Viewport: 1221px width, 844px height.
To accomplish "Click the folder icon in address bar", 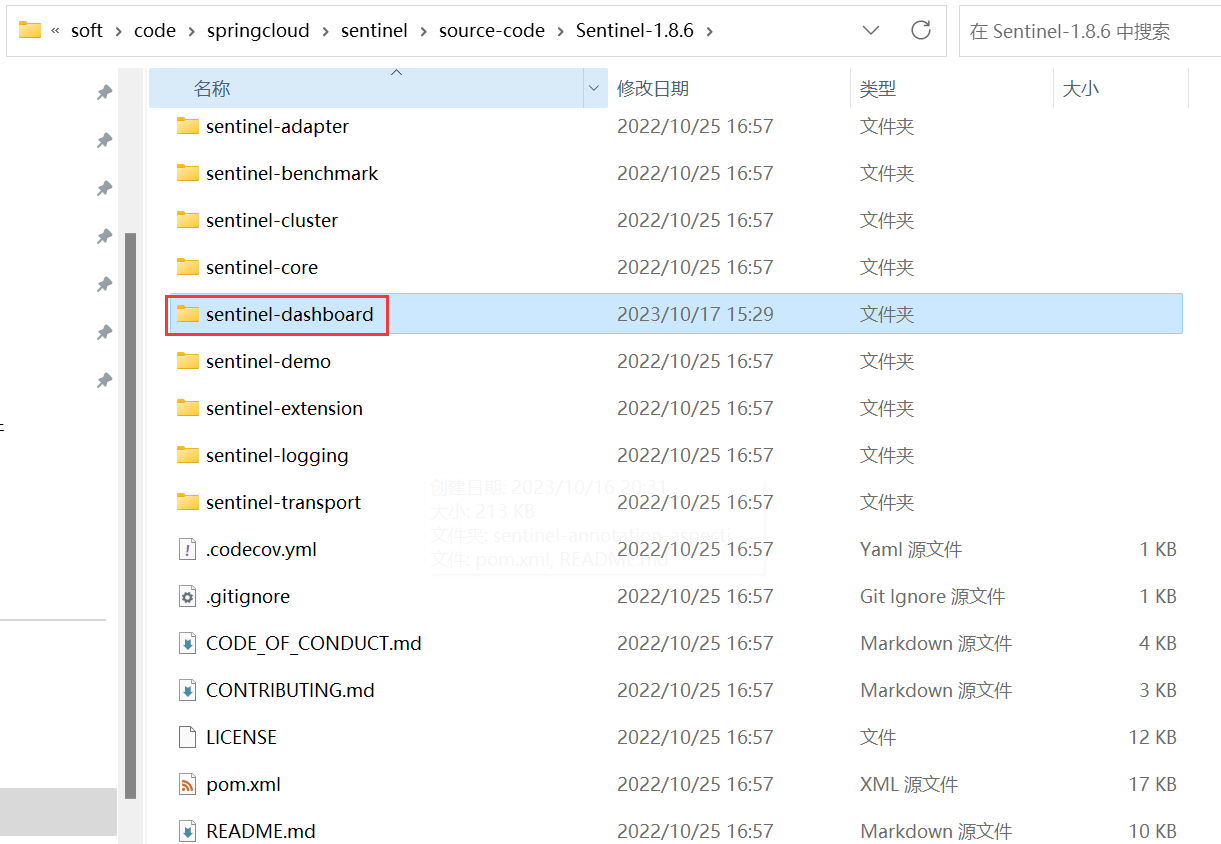I will tap(30, 30).
